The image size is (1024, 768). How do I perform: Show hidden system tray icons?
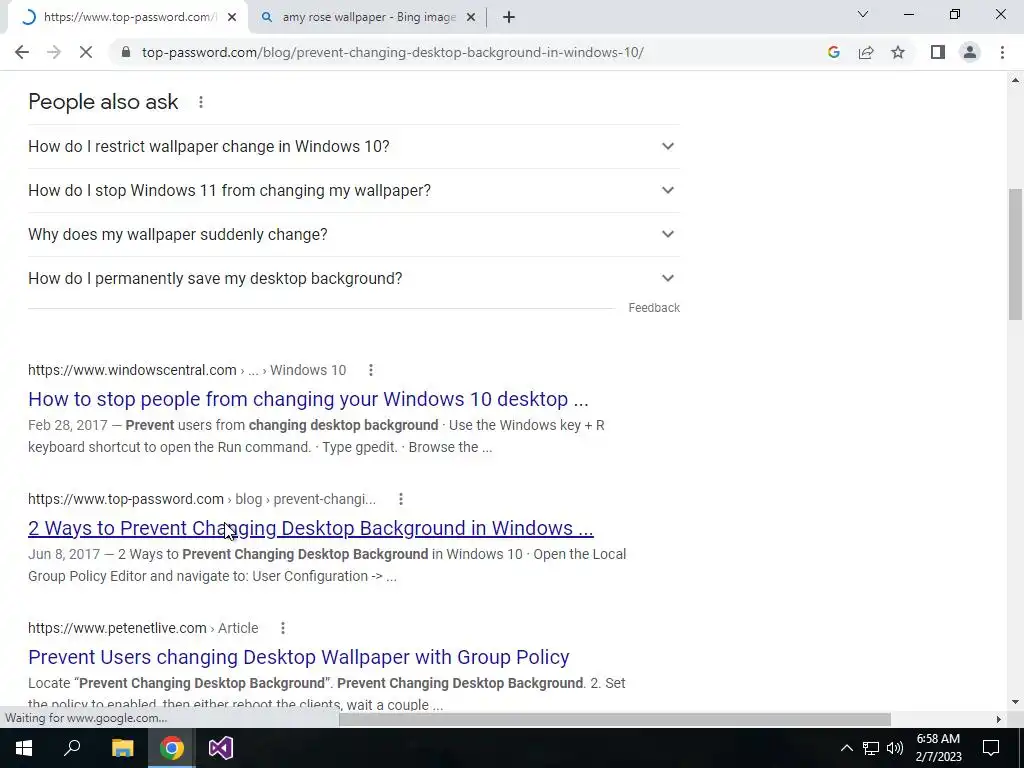(x=846, y=748)
